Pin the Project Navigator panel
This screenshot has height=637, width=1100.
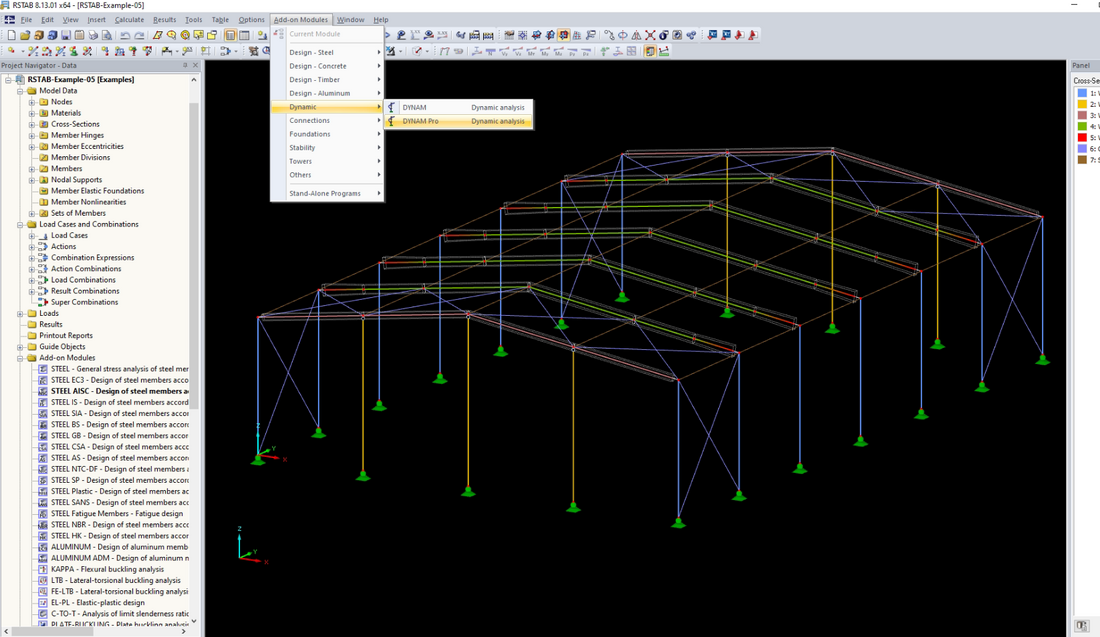(x=185, y=65)
